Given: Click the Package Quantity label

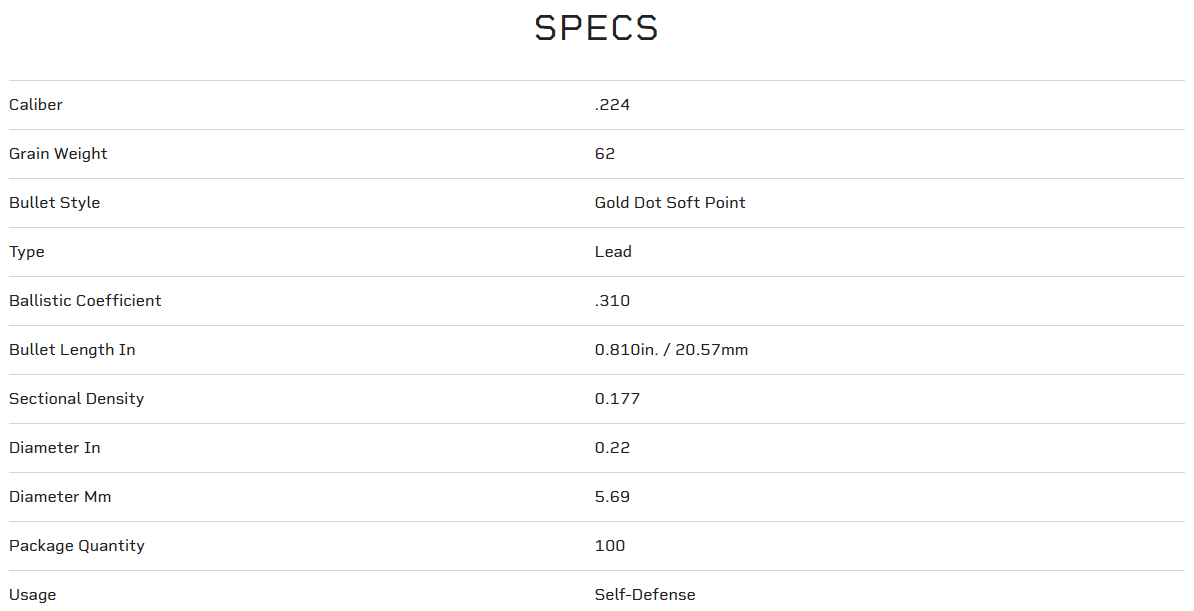Looking at the screenshot, I should 77,546.
